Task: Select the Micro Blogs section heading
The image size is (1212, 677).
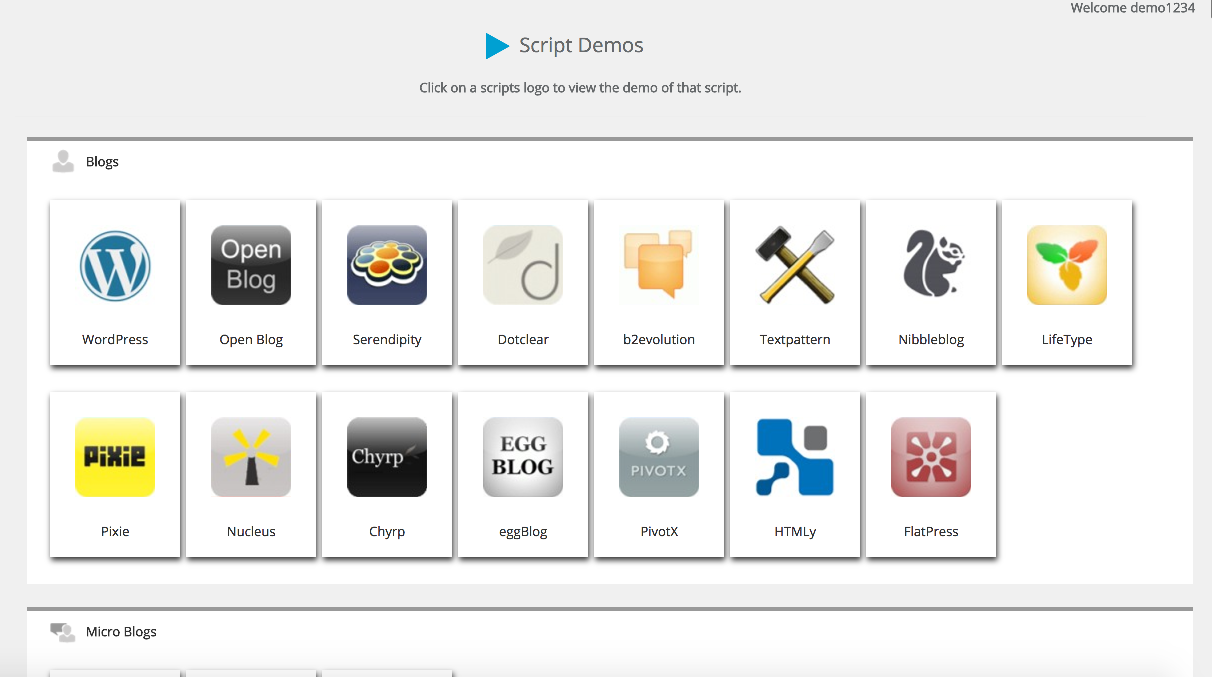Action: tap(121, 632)
